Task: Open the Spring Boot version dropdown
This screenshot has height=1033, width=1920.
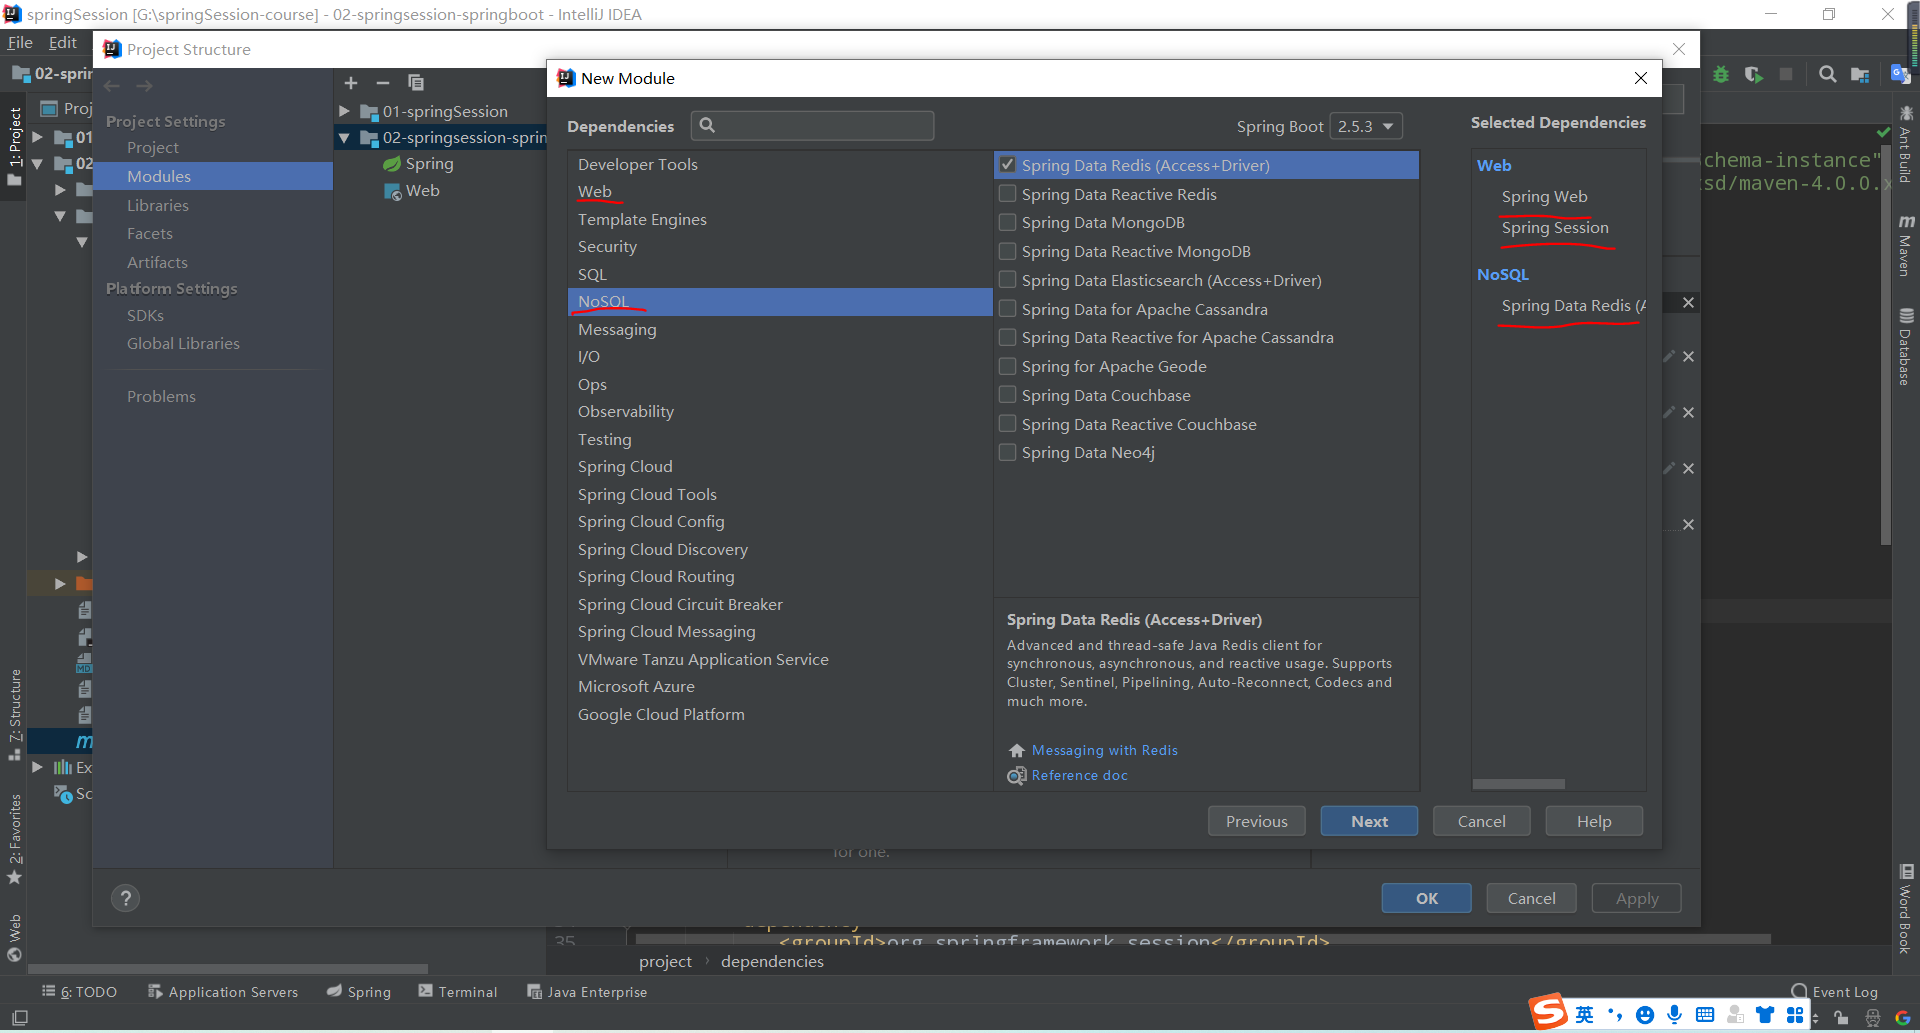Action: coord(1366,126)
